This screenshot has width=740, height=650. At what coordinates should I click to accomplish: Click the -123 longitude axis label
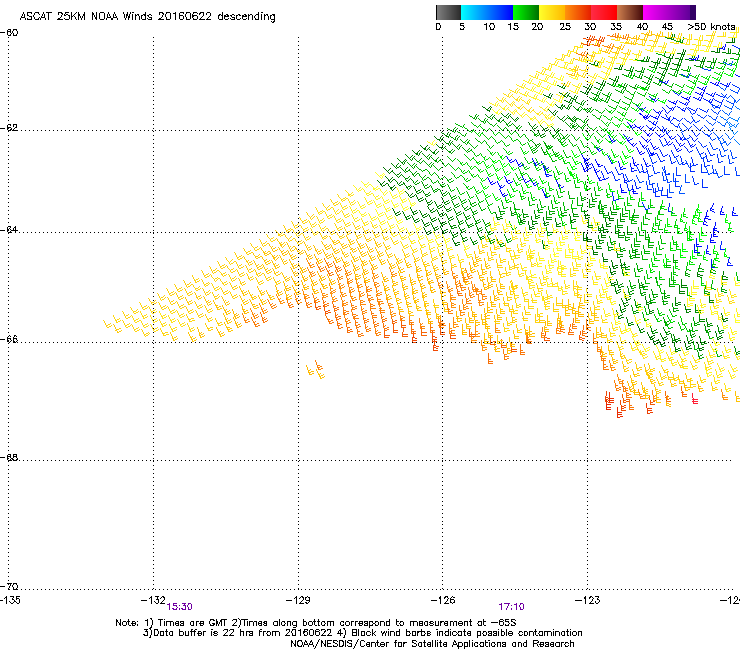[588, 600]
